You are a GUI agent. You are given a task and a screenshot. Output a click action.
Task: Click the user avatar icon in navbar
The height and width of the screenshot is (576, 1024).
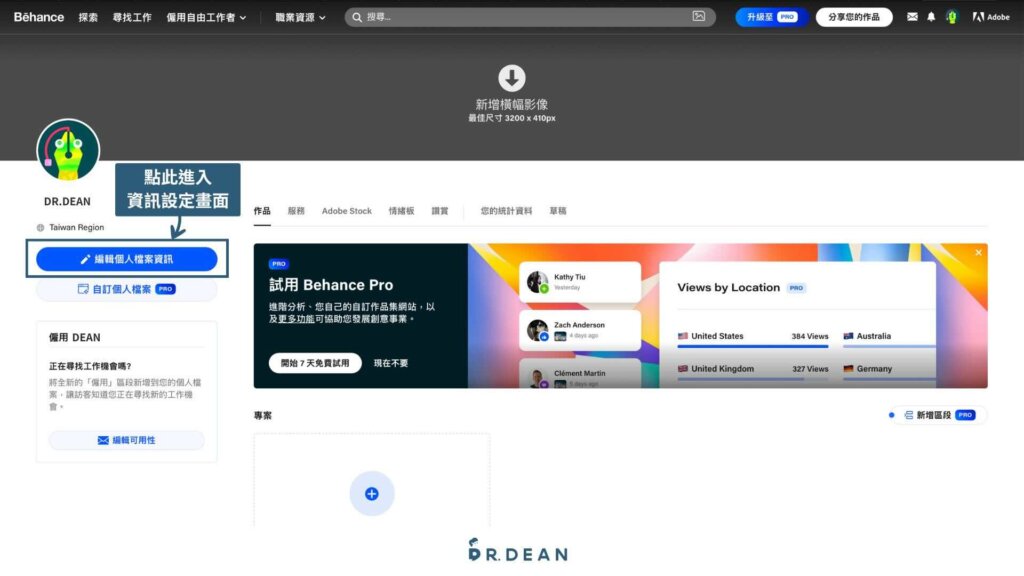pyautogui.click(x=951, y=17)
